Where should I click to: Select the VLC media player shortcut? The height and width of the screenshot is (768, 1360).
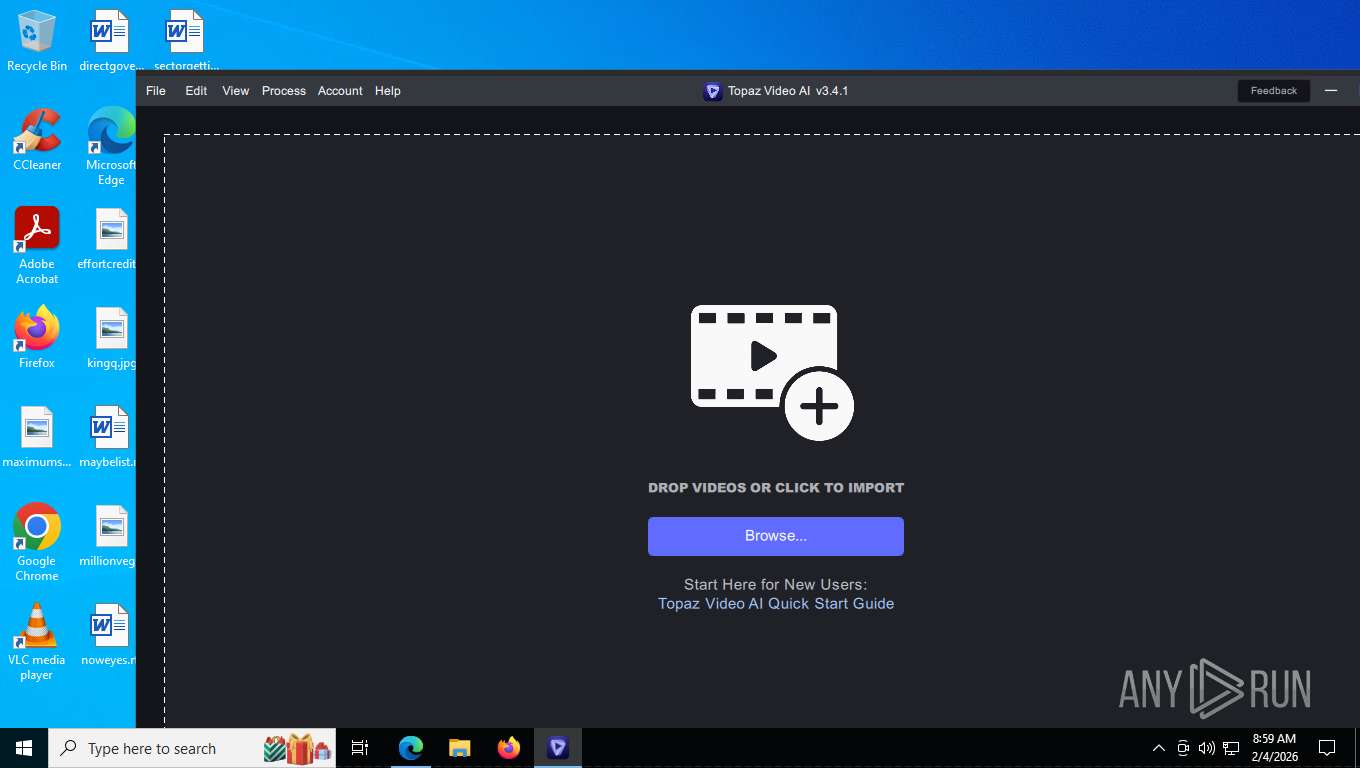point(37,641)
